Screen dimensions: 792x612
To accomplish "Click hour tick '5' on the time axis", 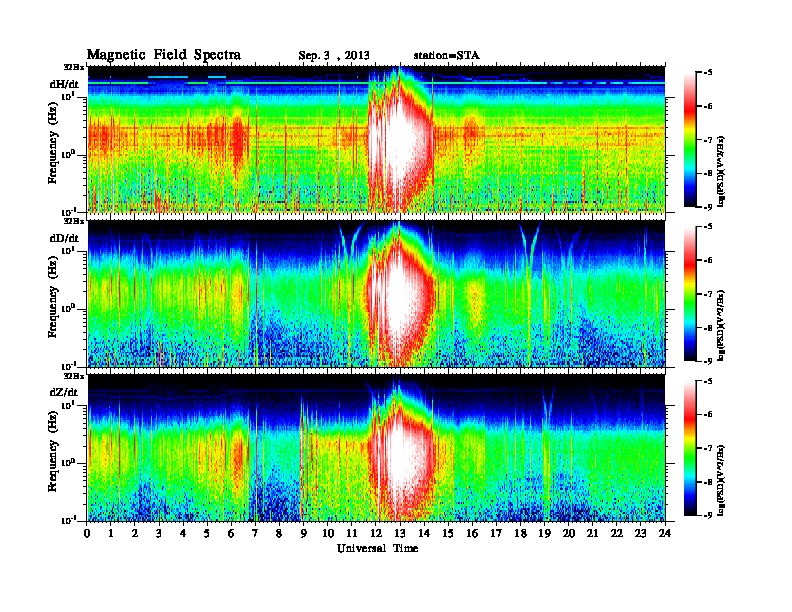I will coord(207,533).
